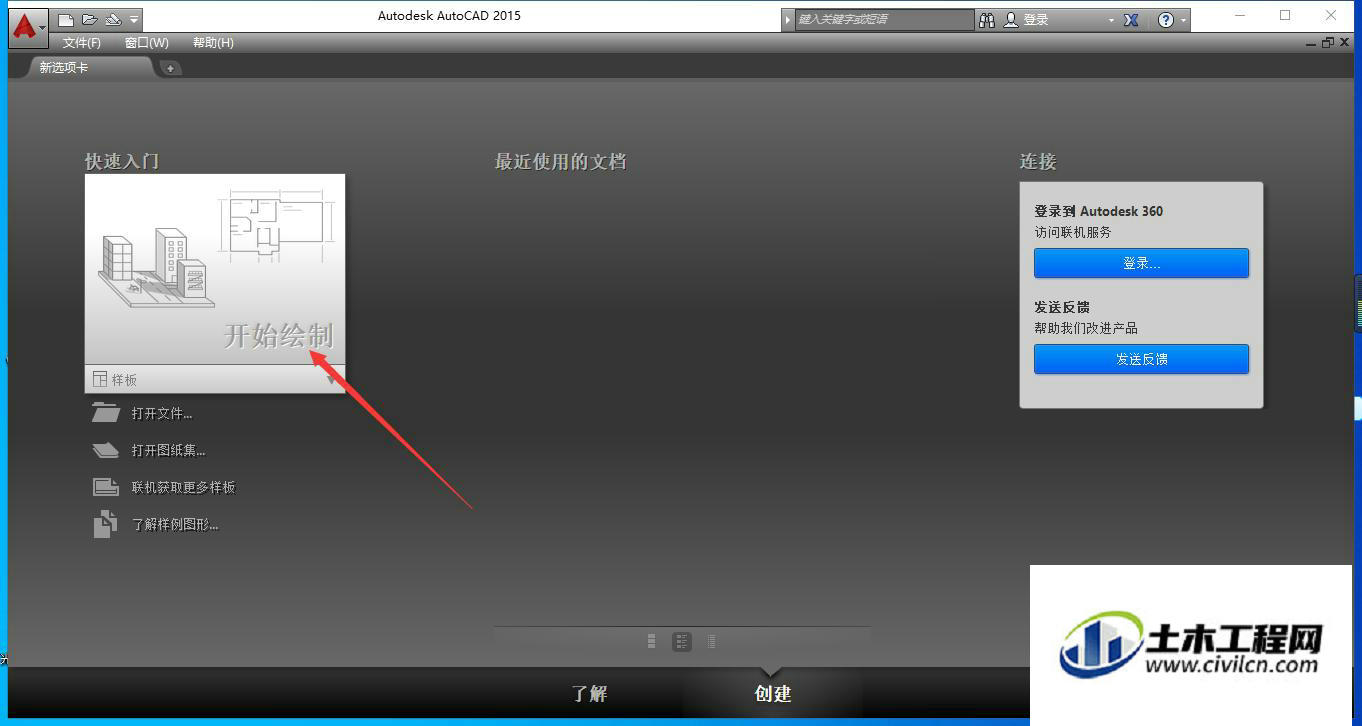Switch to the 了解 page
Image resolution: width=1362 pixels, height=726 pixels.
[x=589, y=693]
